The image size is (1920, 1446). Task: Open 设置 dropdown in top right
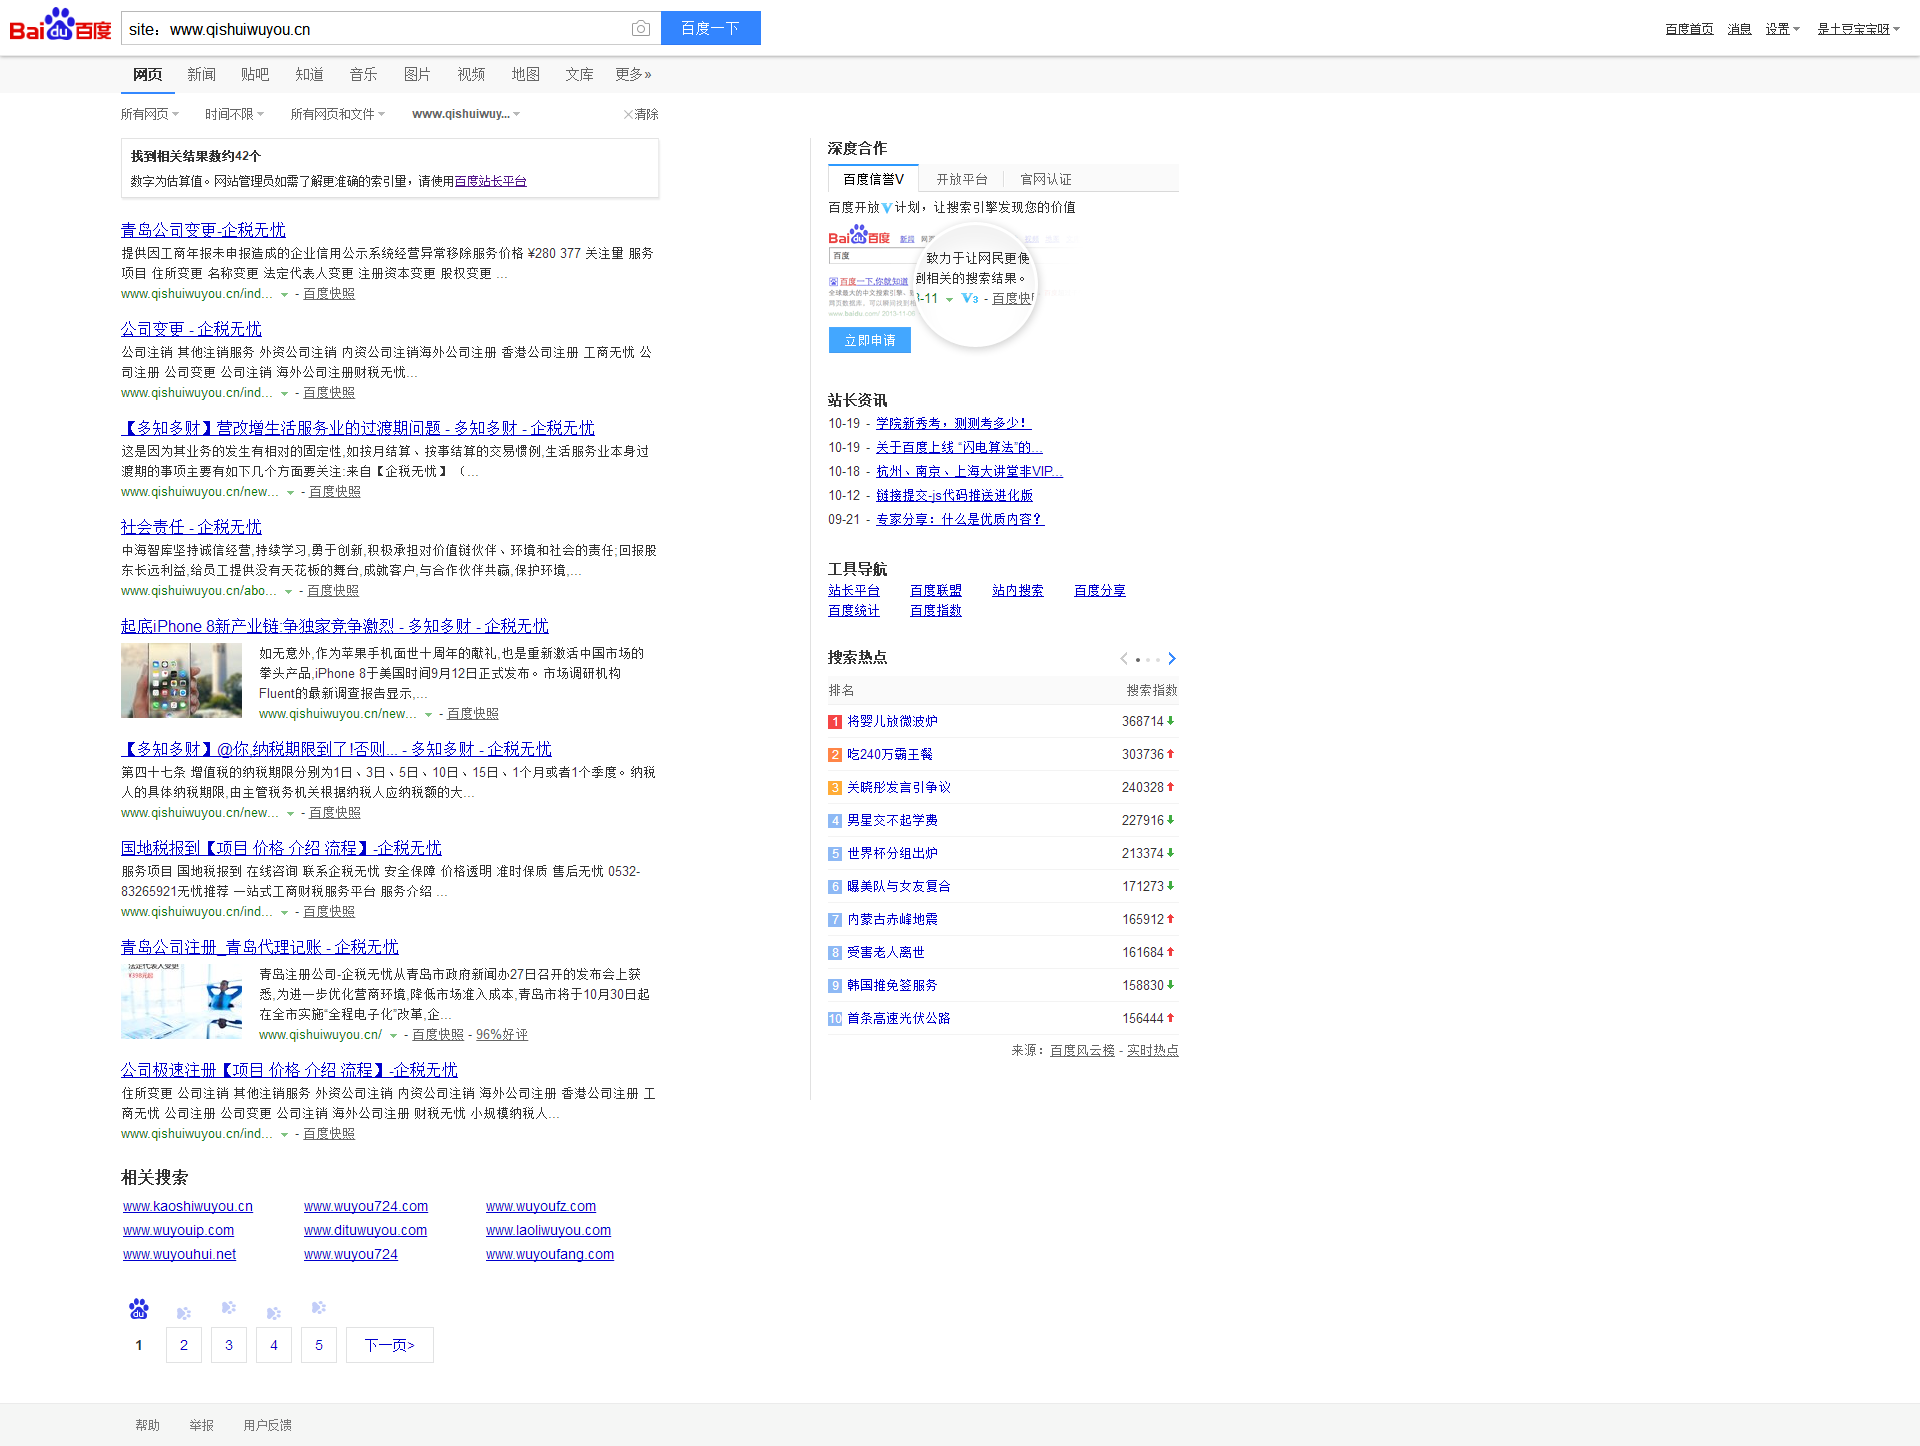pyautogui.click(x=1782, y=29)
